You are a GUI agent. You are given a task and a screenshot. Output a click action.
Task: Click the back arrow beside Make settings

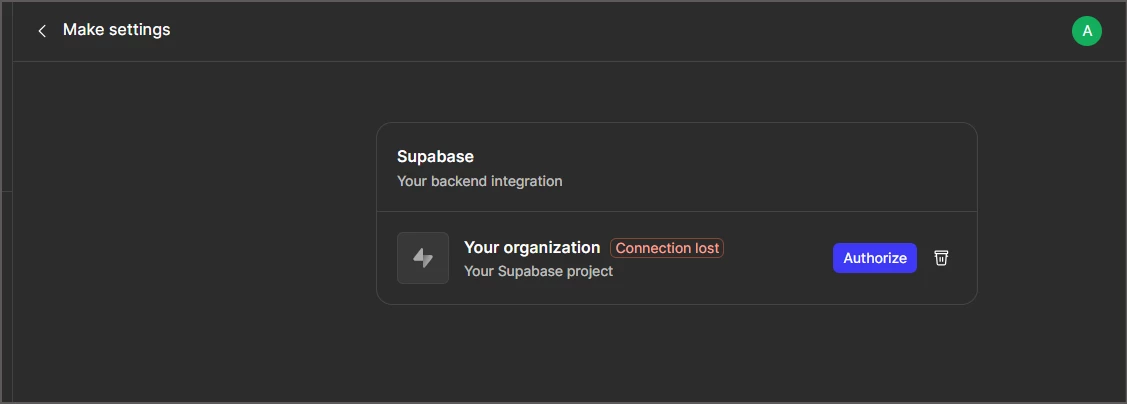[x=42, y=31]
